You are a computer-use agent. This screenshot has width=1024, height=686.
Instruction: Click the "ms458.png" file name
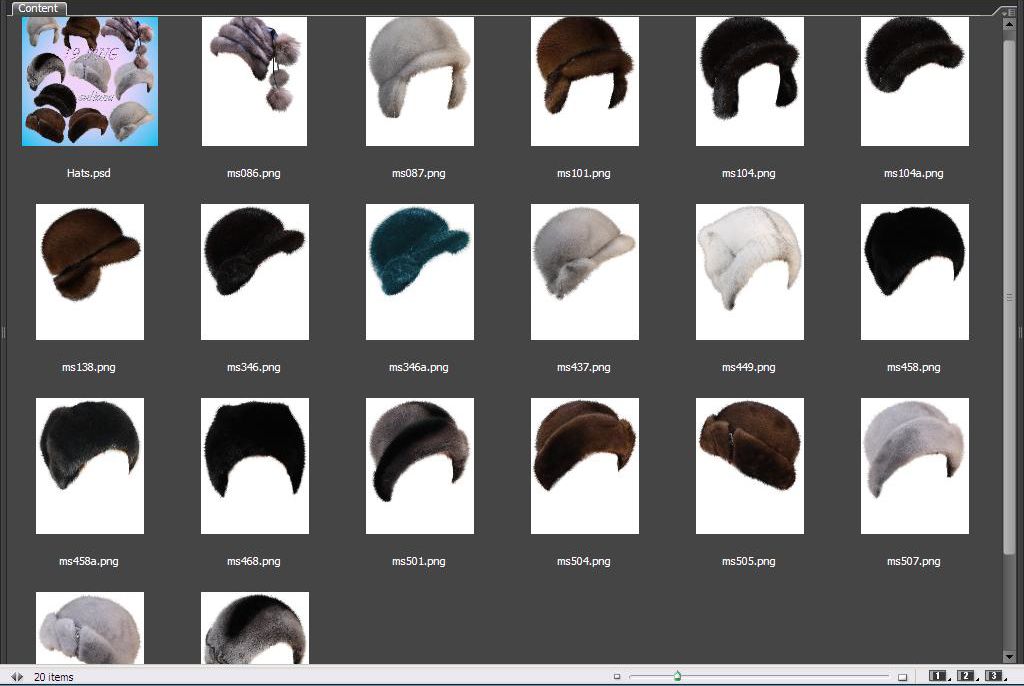click(914, 367)
